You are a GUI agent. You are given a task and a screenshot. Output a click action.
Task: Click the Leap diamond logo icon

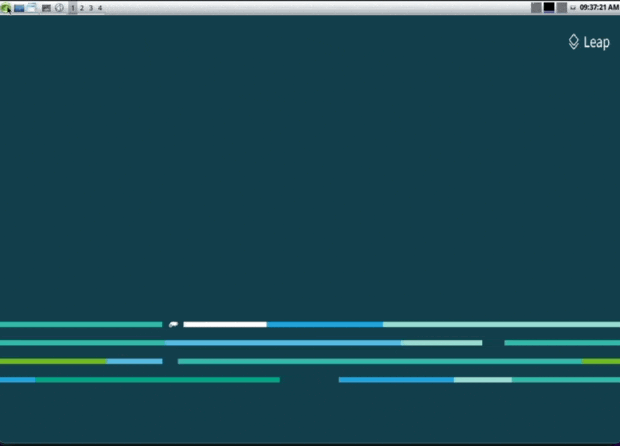tap(573, 42)
